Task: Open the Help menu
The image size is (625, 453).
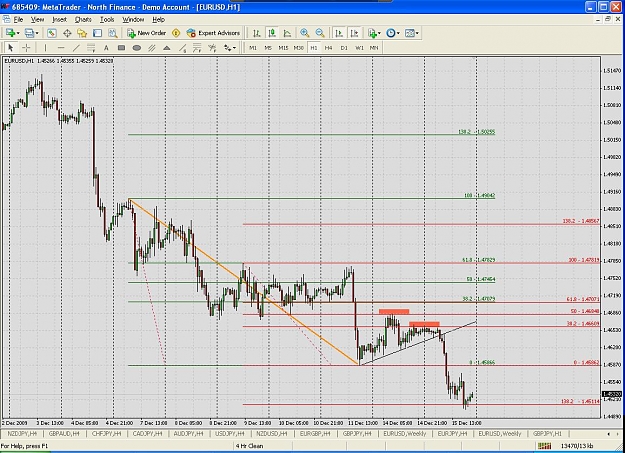Action: coord(158,19)
